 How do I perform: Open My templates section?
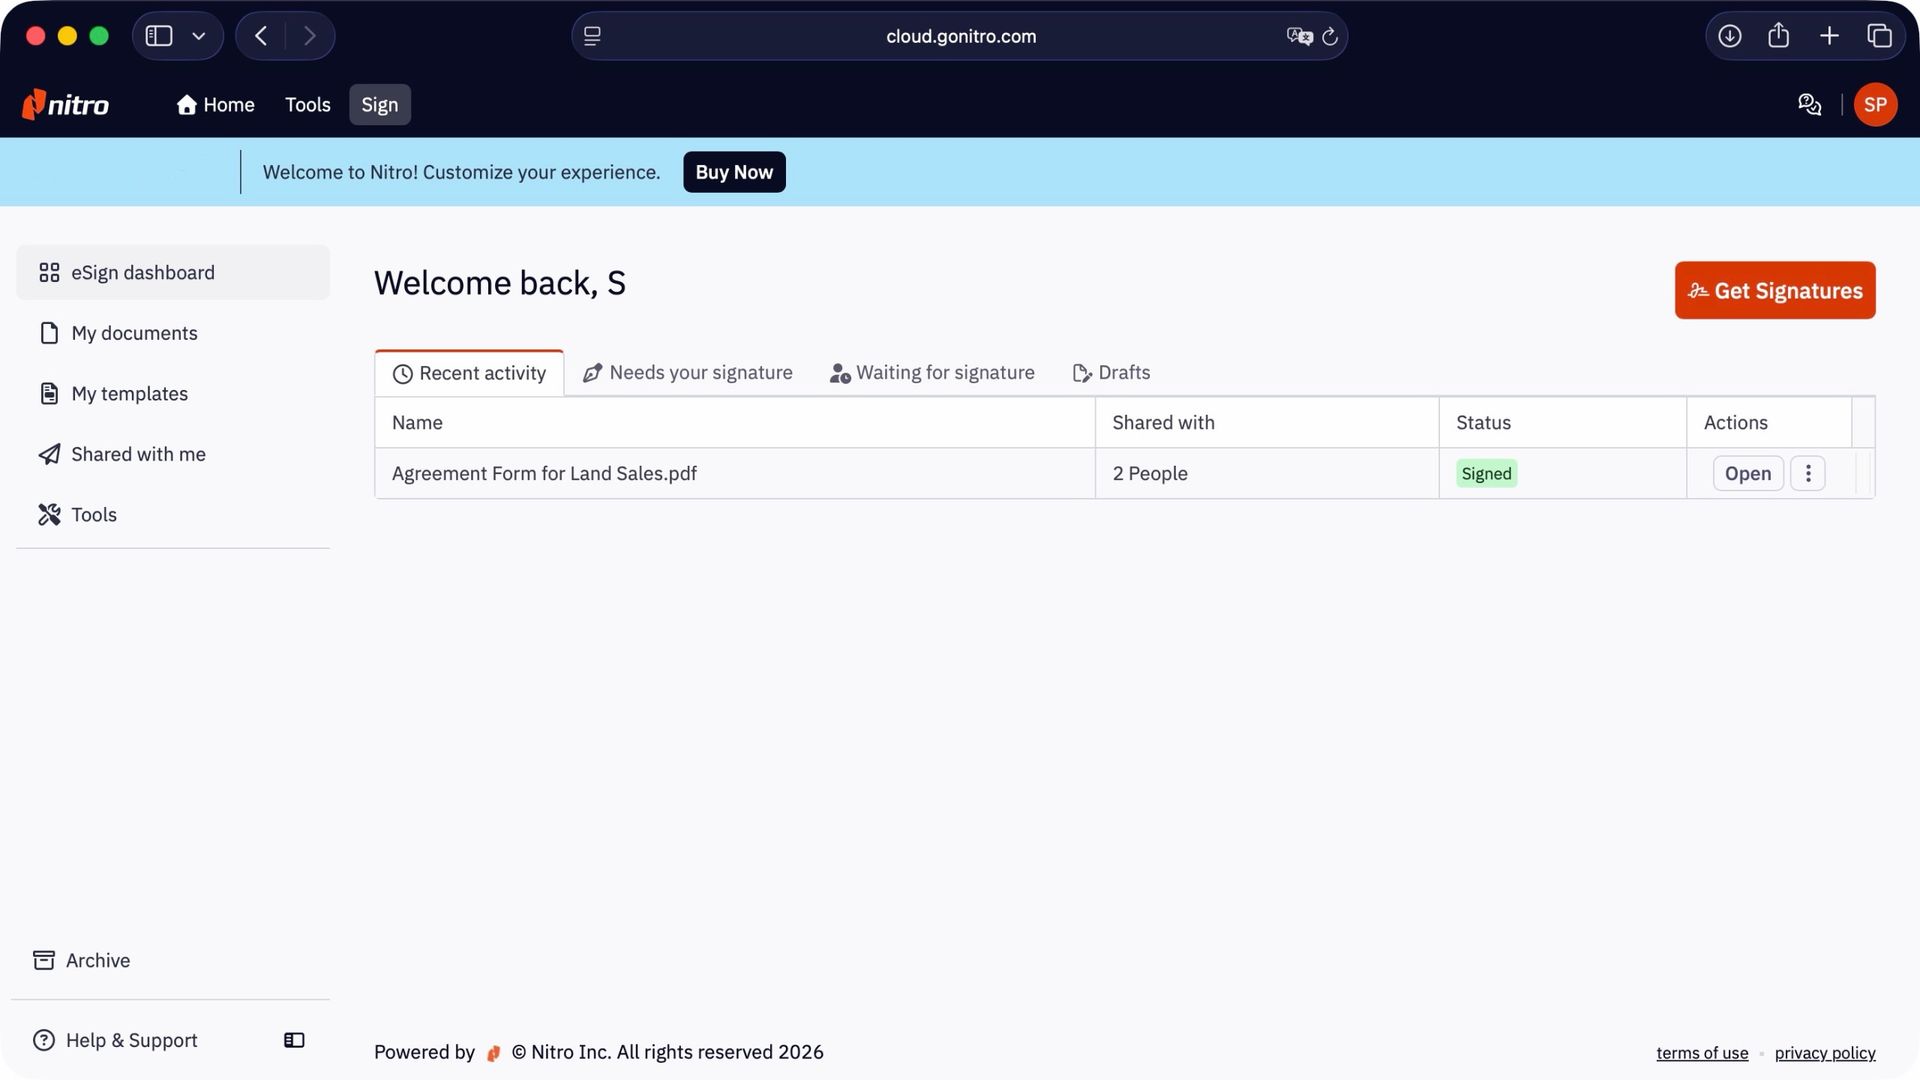[173, 393]
